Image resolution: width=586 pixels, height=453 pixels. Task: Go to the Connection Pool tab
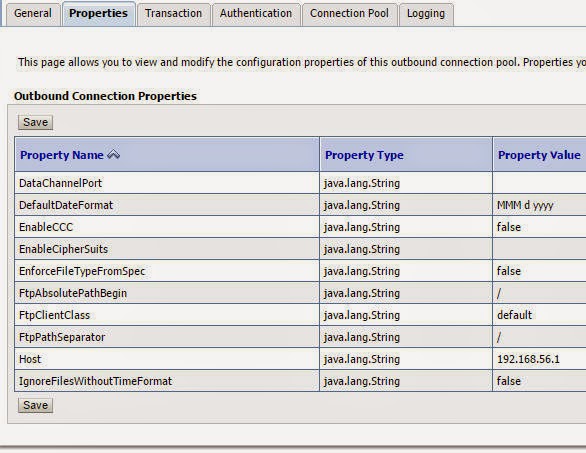click(x=349, y=14)
